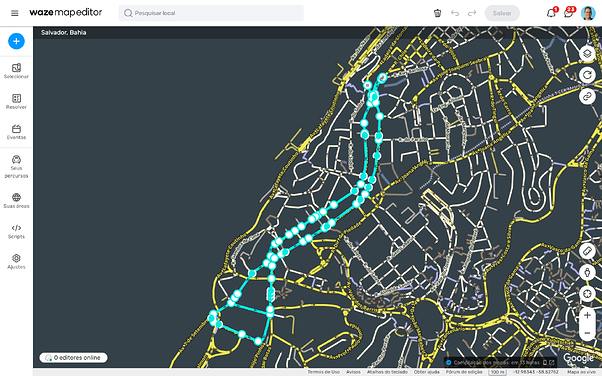Redo the last edit
Screen dimensions: 602x376
point(472,13)
